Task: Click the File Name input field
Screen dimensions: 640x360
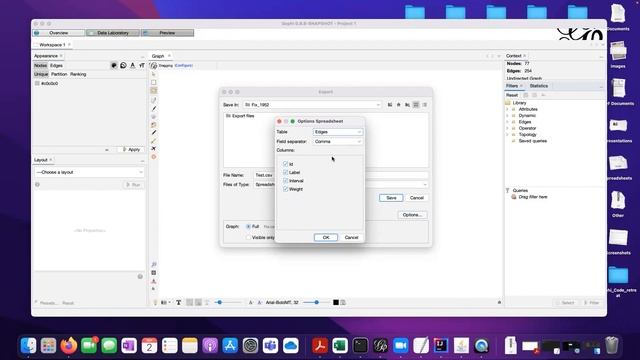Action: (x=341, y=175)
